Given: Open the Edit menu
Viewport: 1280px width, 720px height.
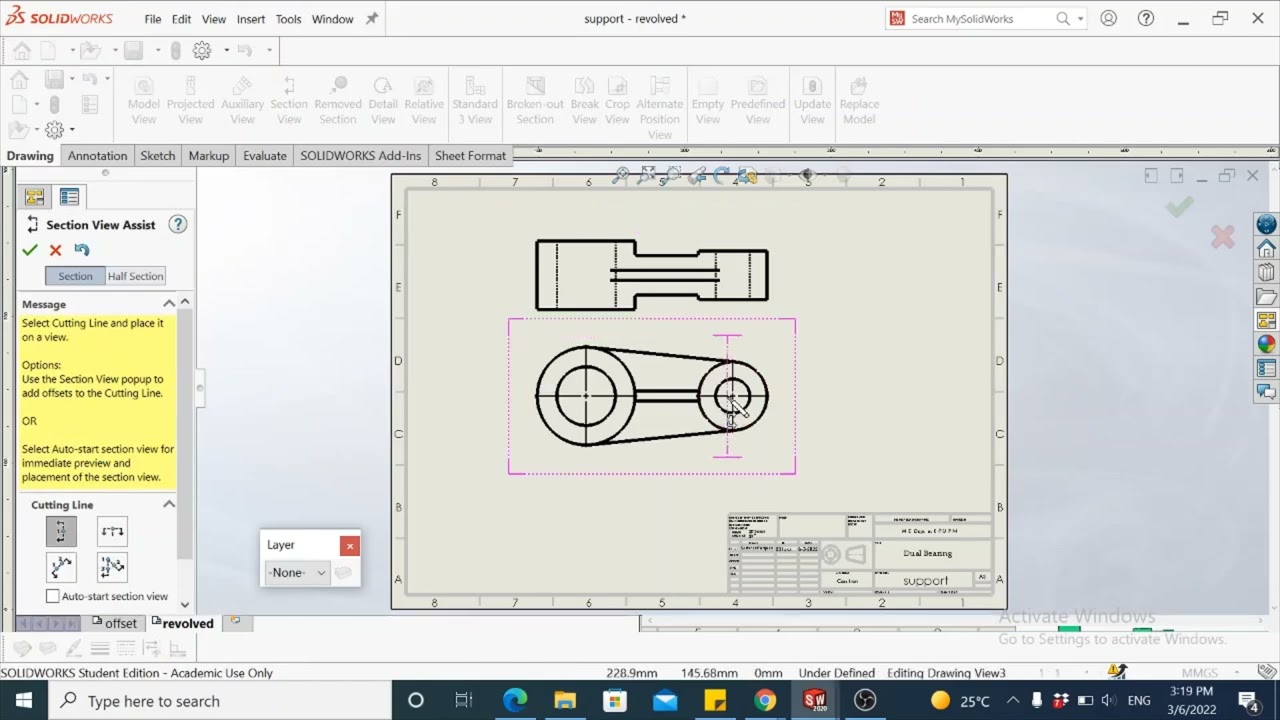Looking at the screenshot, I should coord(181,19).
